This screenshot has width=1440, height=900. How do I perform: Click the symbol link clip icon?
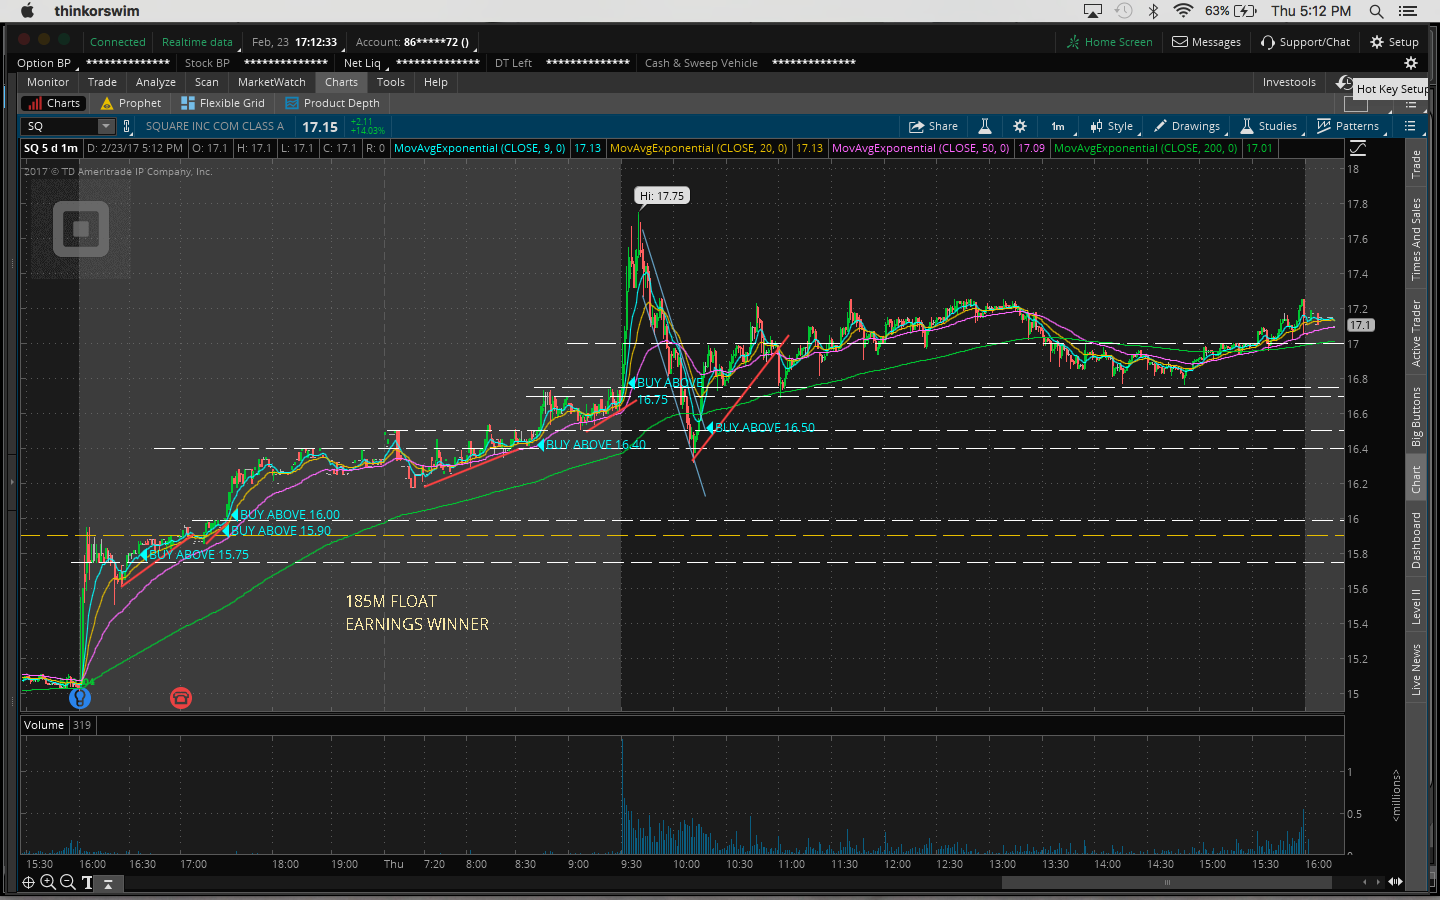coord(126,126)
